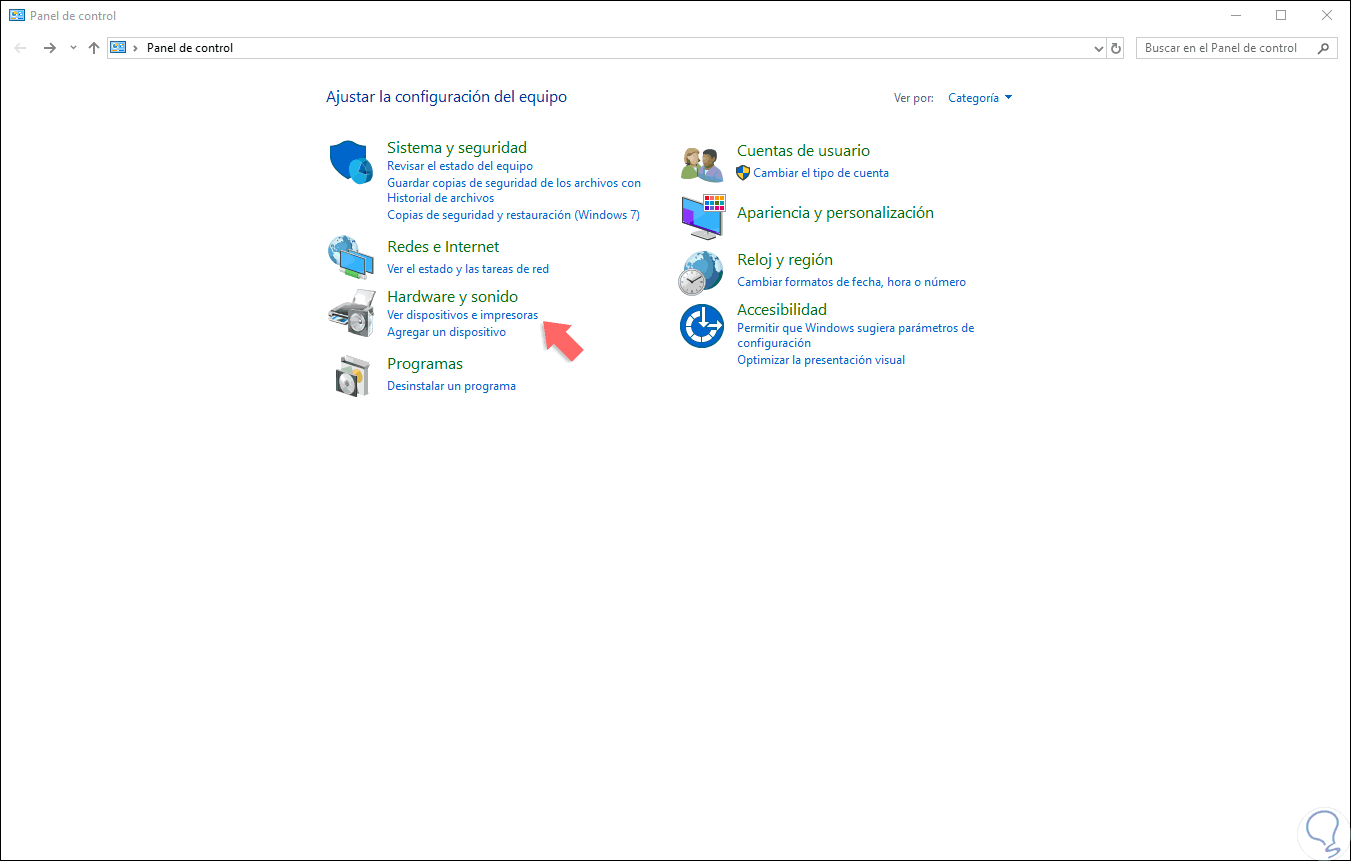Go up one level with the up arrow

click(94, 48)
